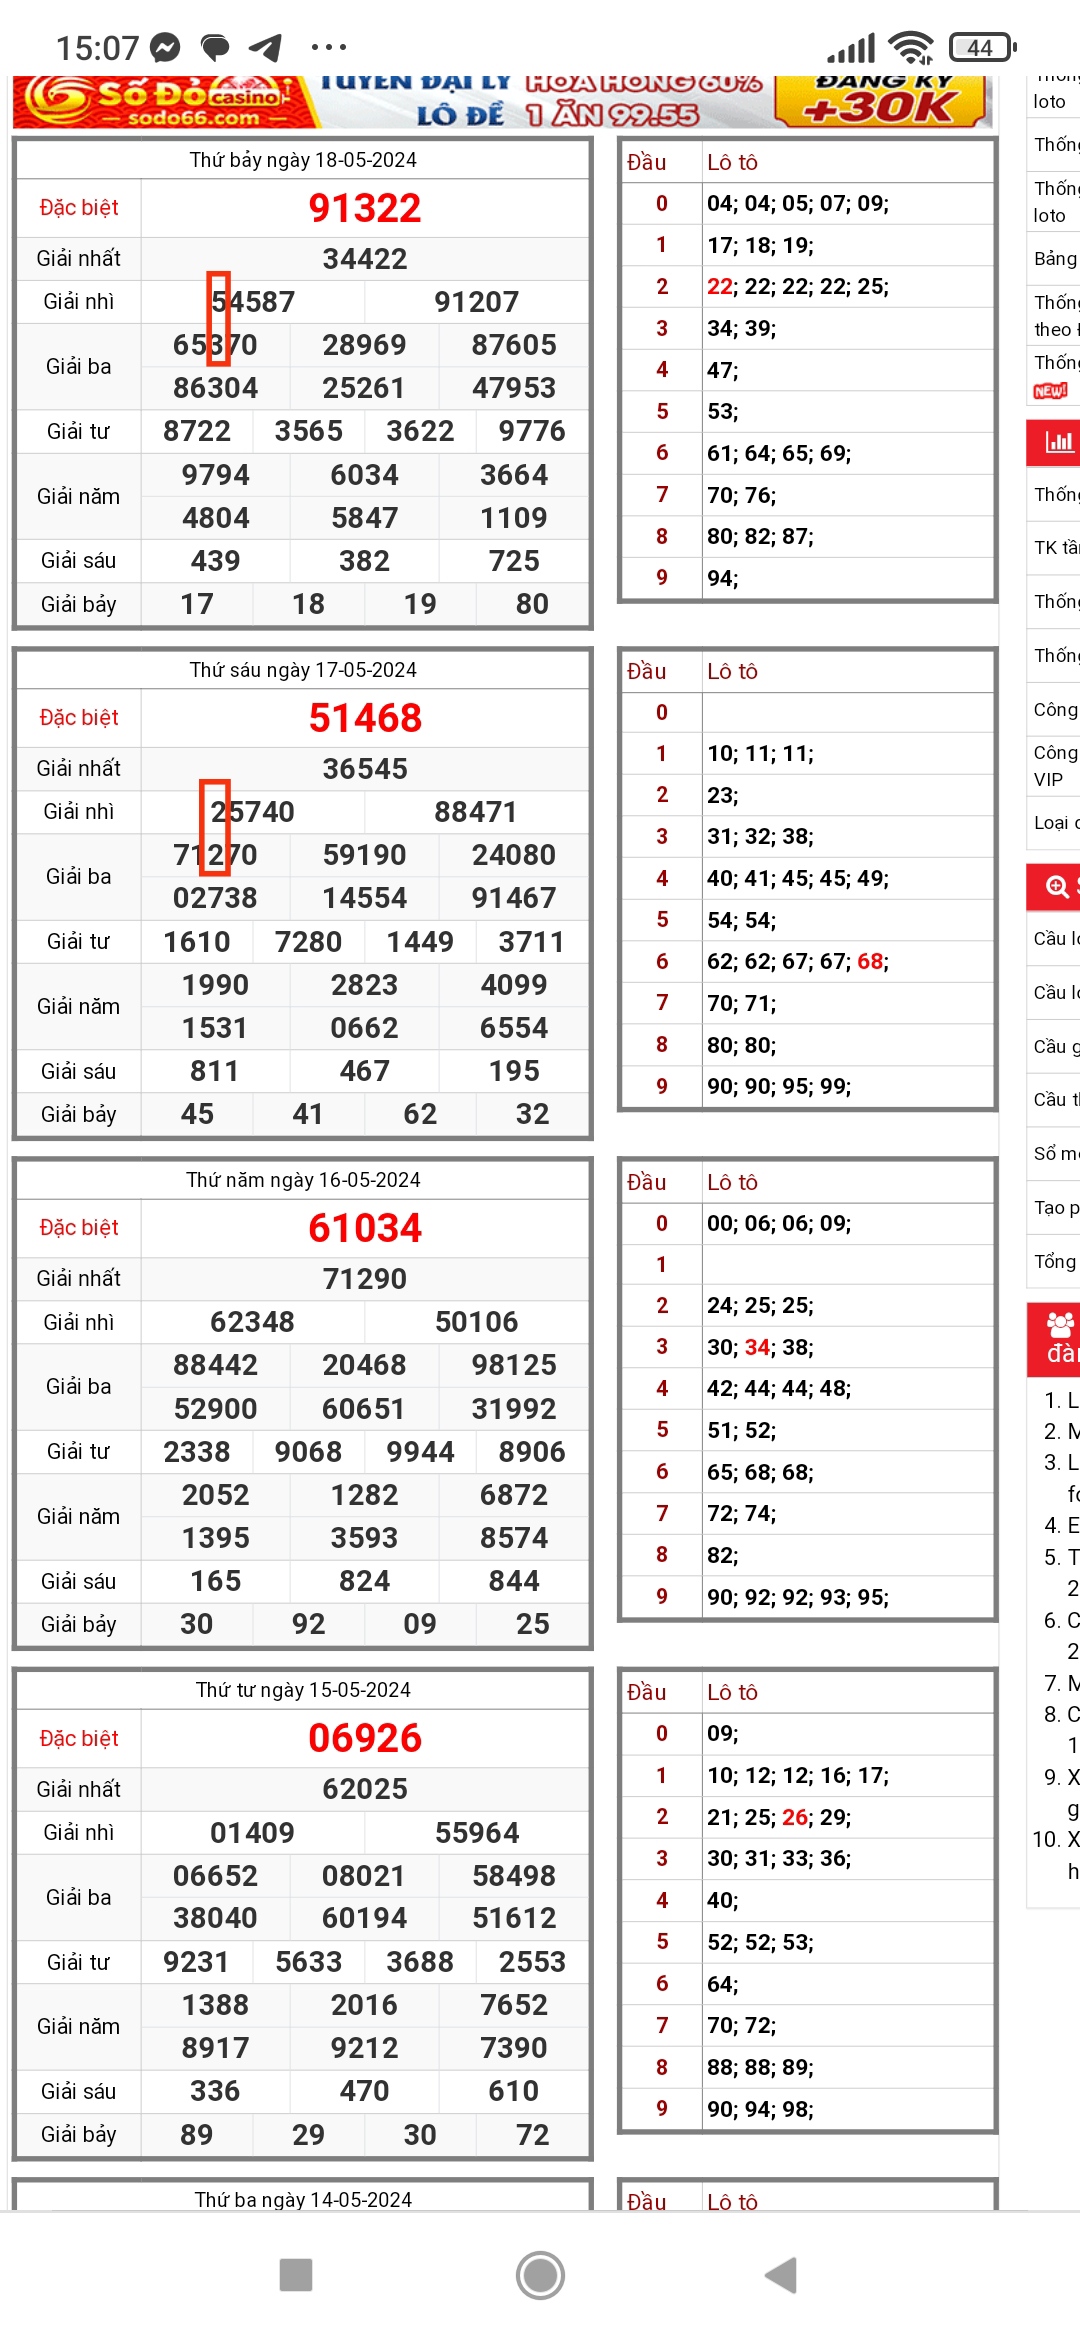Click third prize number 59190
Viewport: 1080px width, 2340px height.
365,855
